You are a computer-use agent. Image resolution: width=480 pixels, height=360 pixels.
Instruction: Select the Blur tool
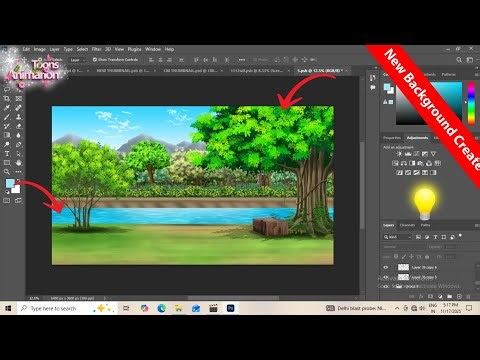click(x=19, y=135)
